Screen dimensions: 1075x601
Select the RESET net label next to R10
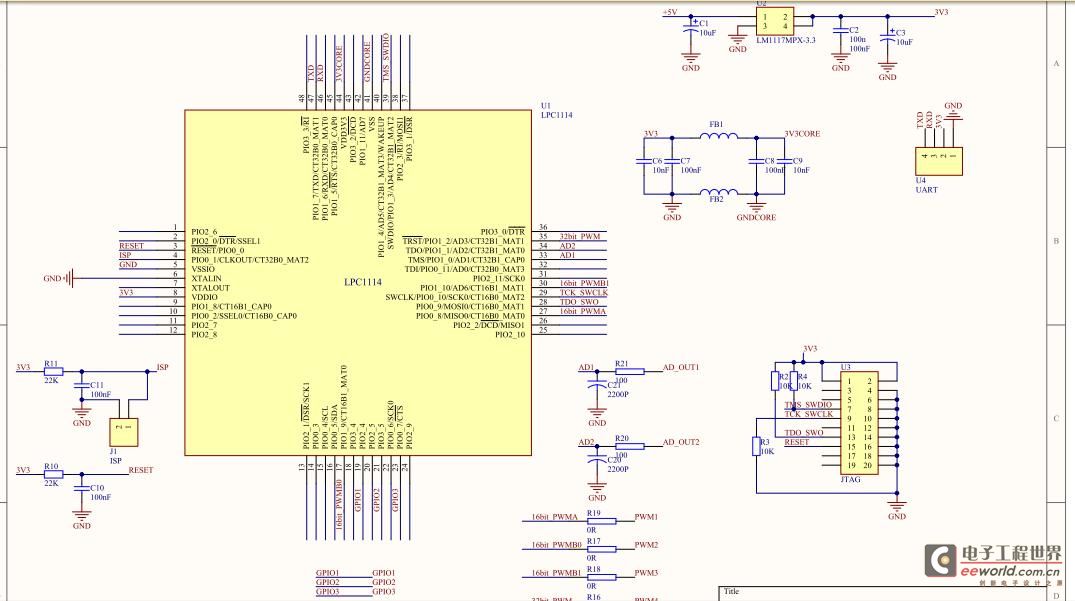click(141, 470)
